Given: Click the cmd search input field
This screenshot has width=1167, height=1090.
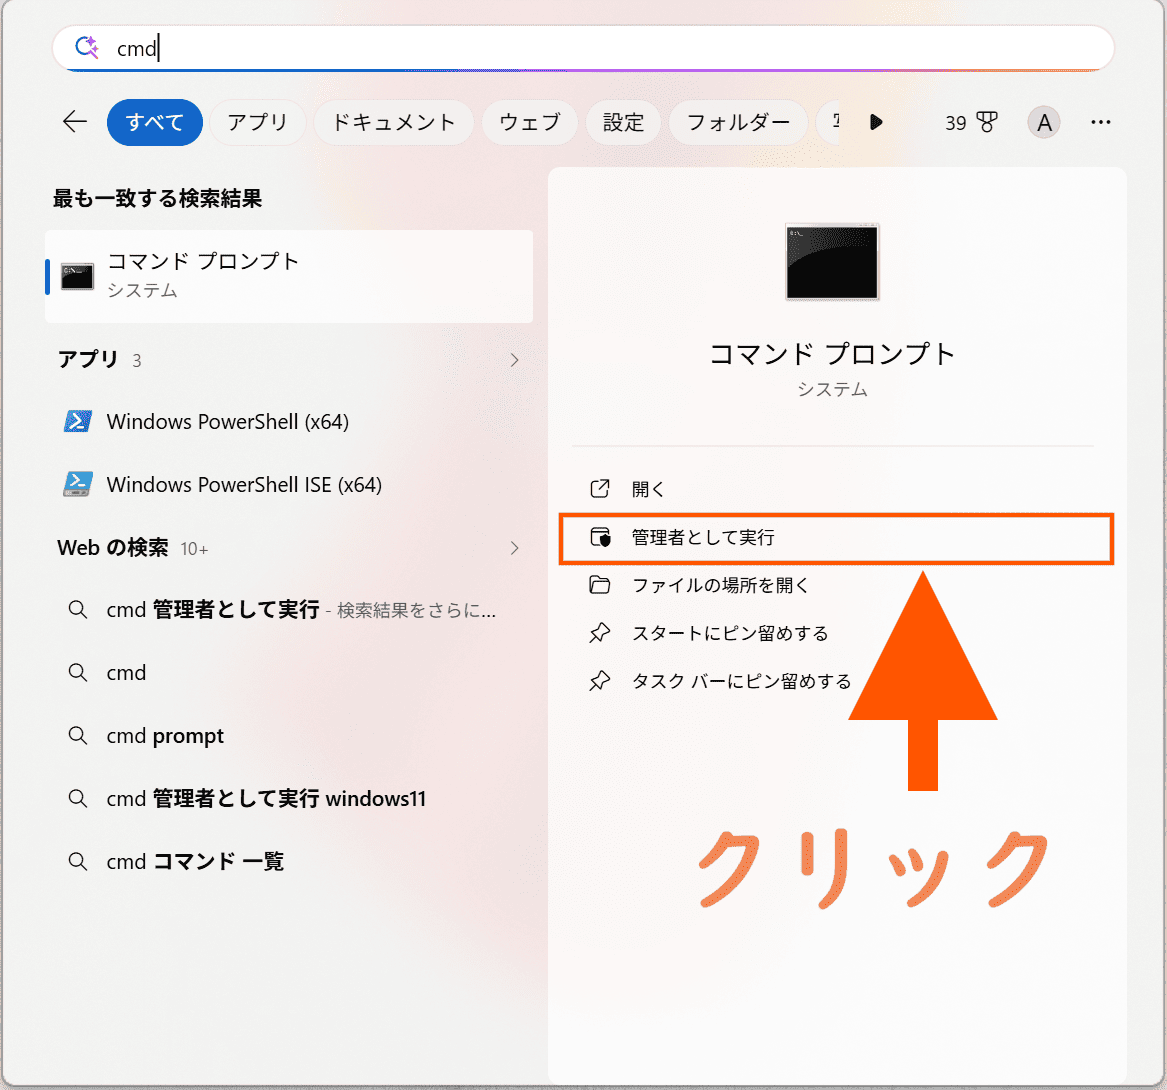Looking at the screenshot, I should (600, 47).
